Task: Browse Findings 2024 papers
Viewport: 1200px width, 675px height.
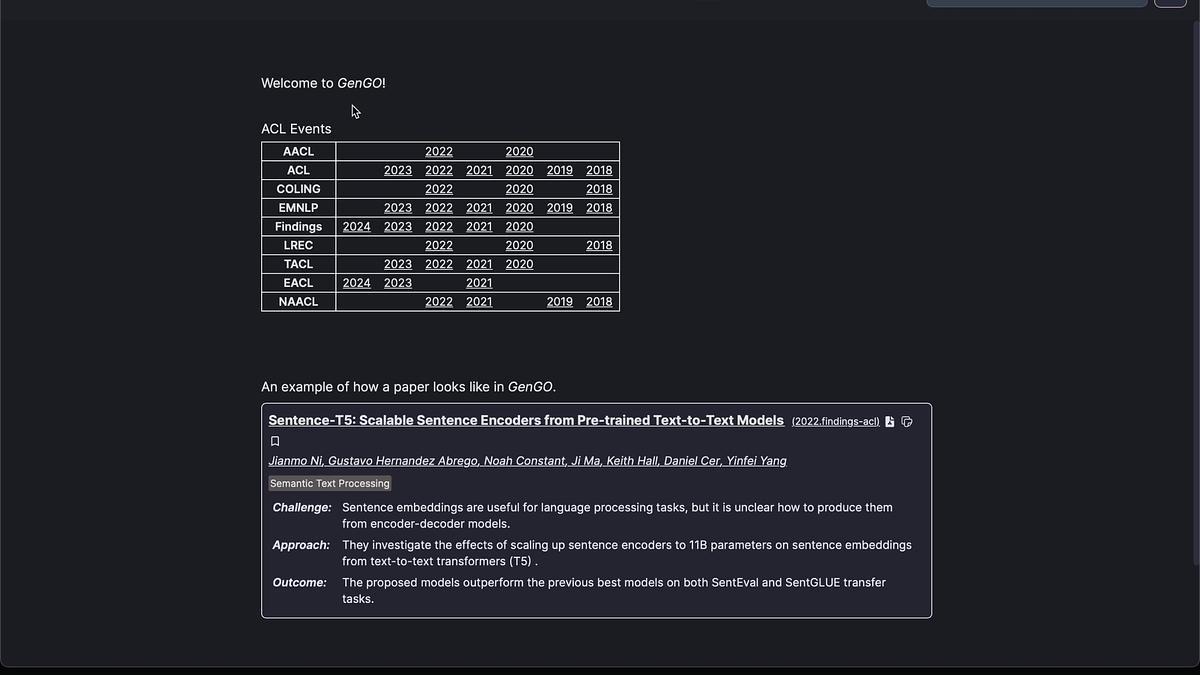Action: click(x=357, y=227)
